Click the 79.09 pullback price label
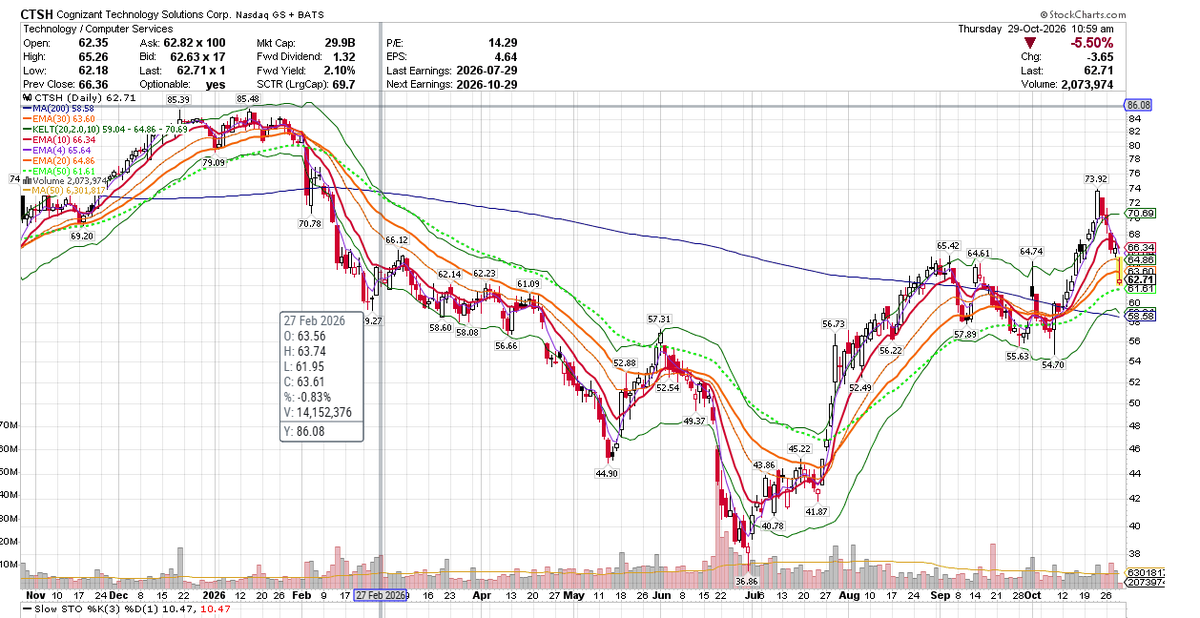 tap(214, 162)
